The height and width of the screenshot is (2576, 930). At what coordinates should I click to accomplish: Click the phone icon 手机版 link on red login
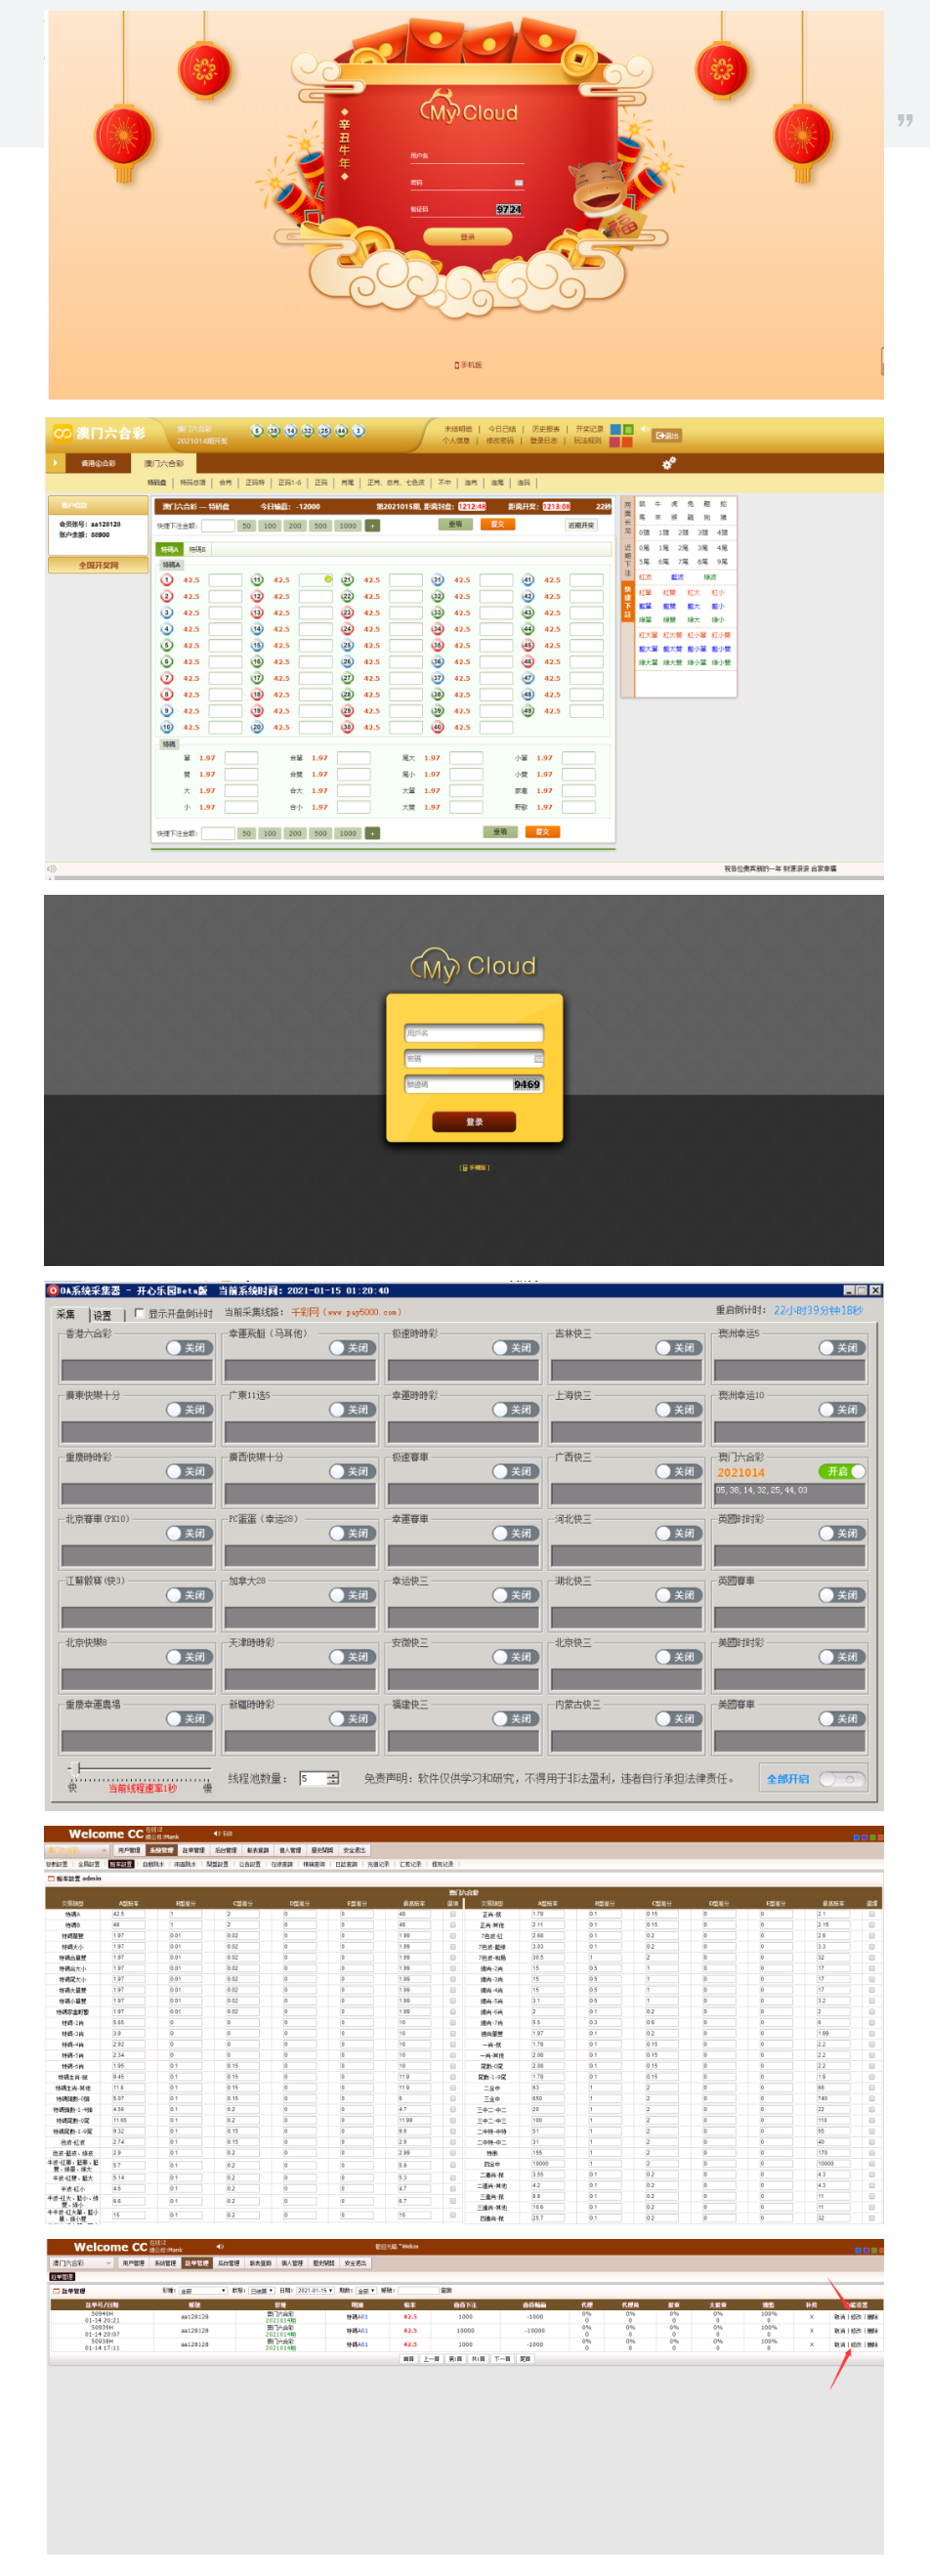pos(467,365)
